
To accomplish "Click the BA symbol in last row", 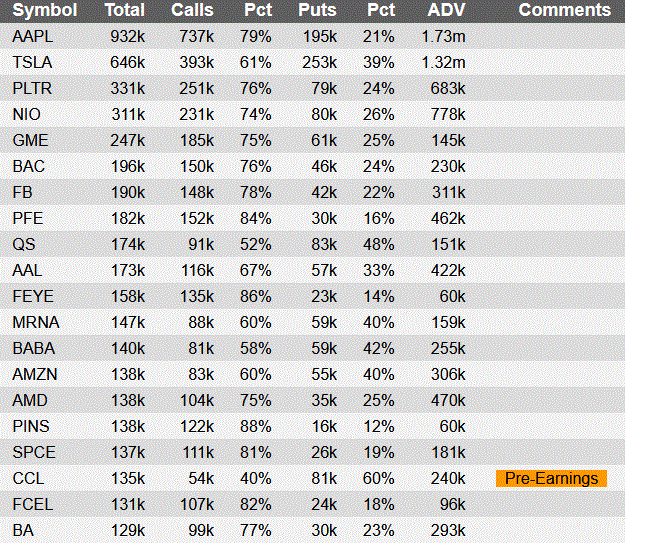I will pyautogui.click(x=23, y=530).
